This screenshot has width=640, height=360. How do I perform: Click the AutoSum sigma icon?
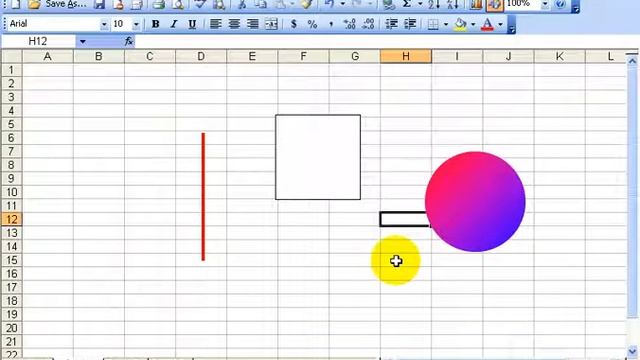pyautogui.click(x=407, y=4)
